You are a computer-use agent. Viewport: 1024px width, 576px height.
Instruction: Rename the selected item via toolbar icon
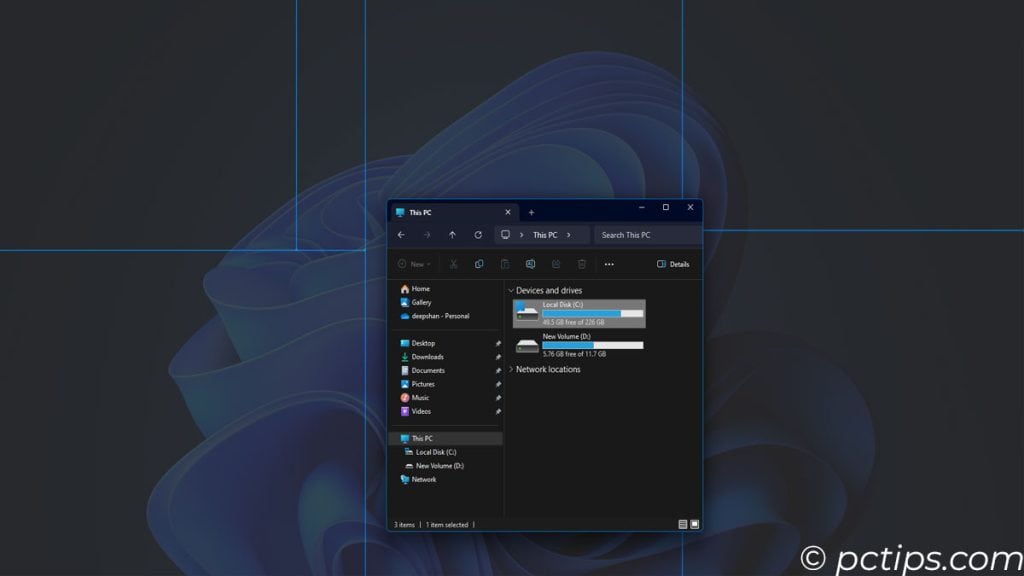pos(530,264)
